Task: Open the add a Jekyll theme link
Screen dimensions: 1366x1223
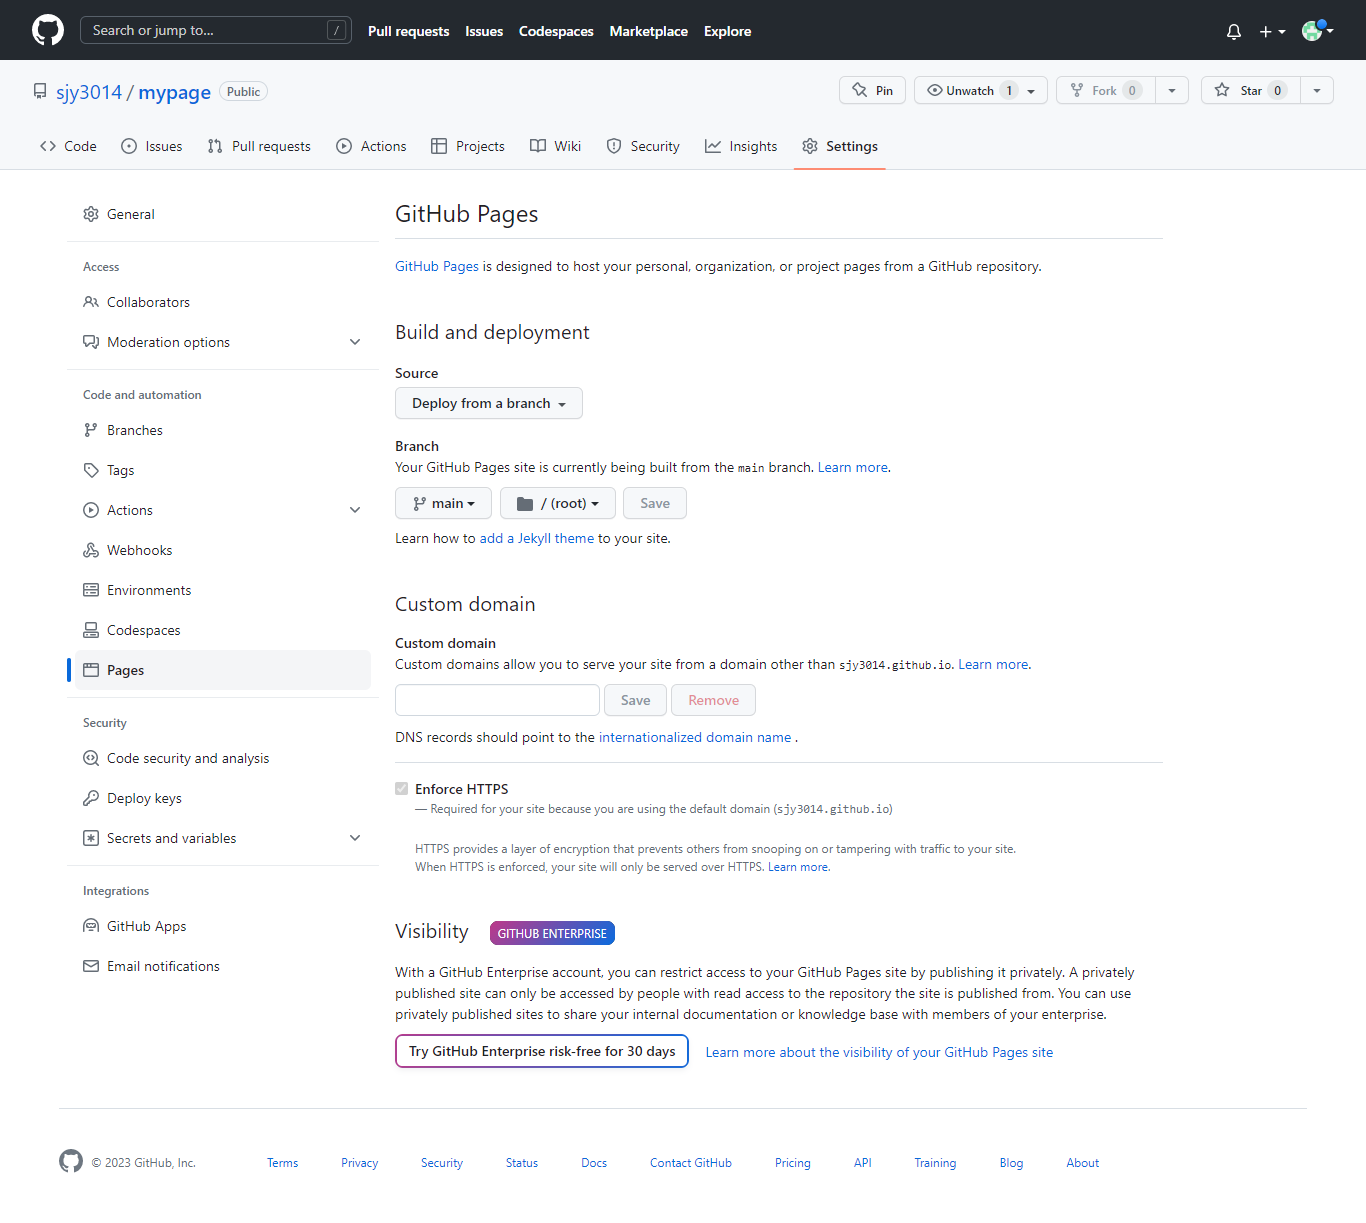Action: [x=537, y=538]
